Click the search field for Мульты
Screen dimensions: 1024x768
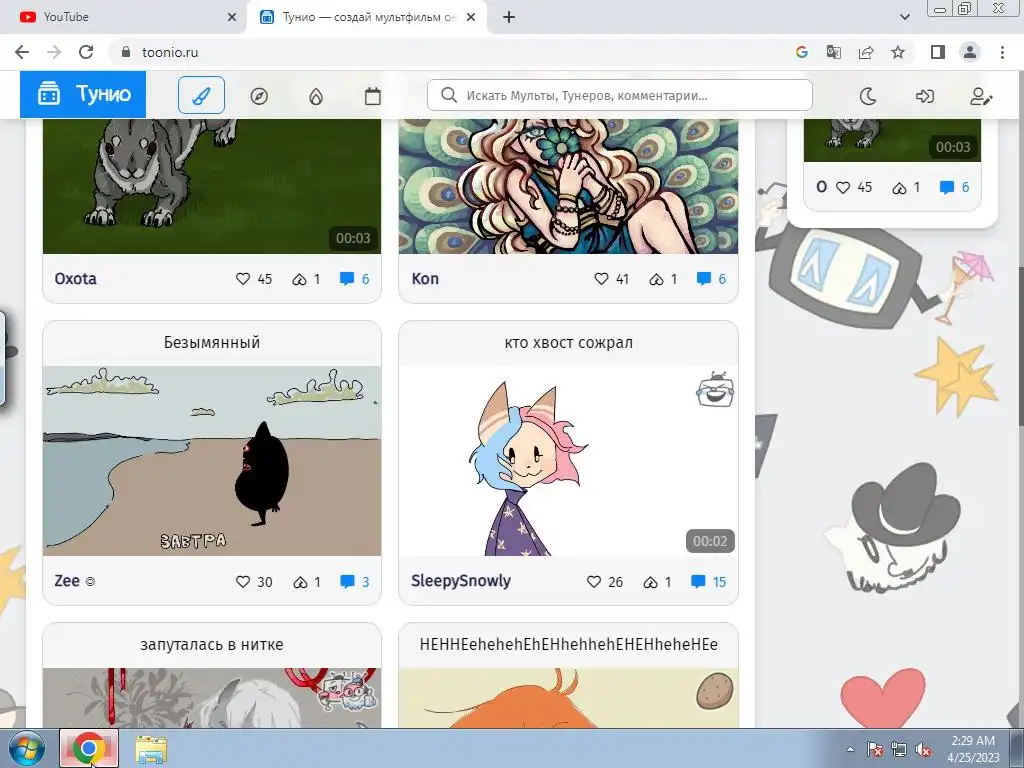pyautogui.click(x=620, y=95)
